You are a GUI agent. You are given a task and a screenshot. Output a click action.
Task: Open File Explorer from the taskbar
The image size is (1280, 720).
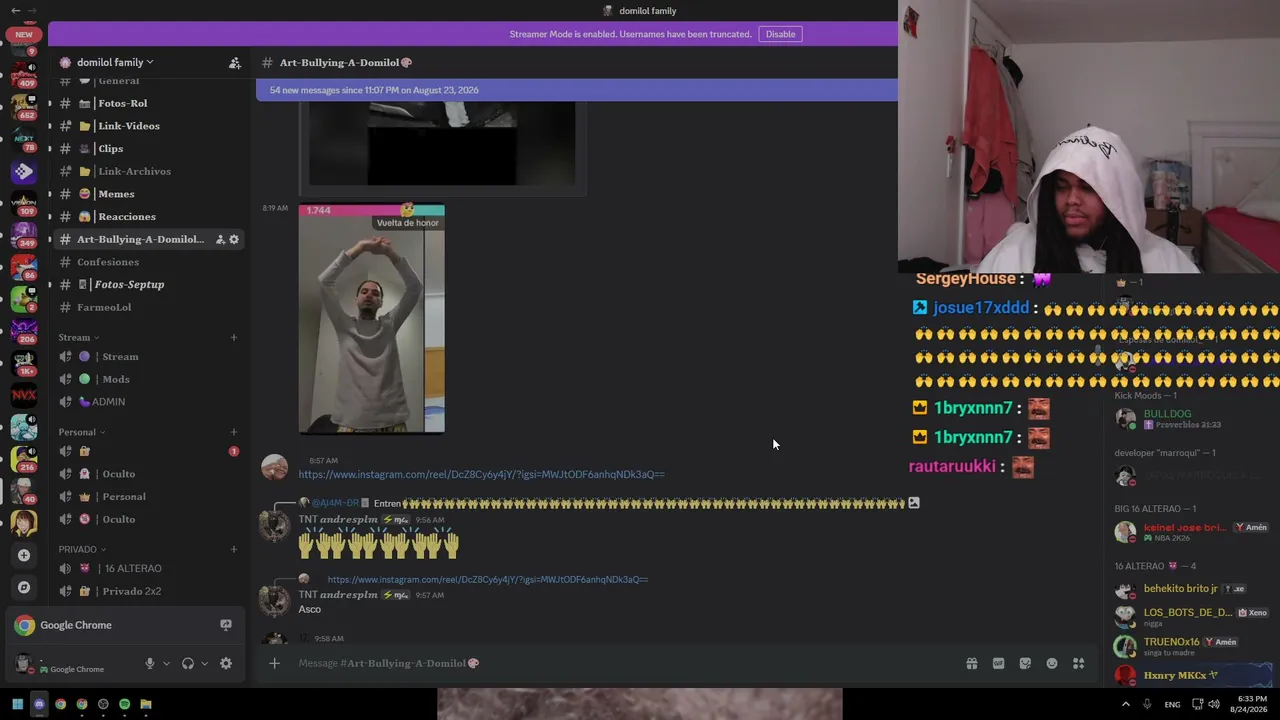pos(146,704)
